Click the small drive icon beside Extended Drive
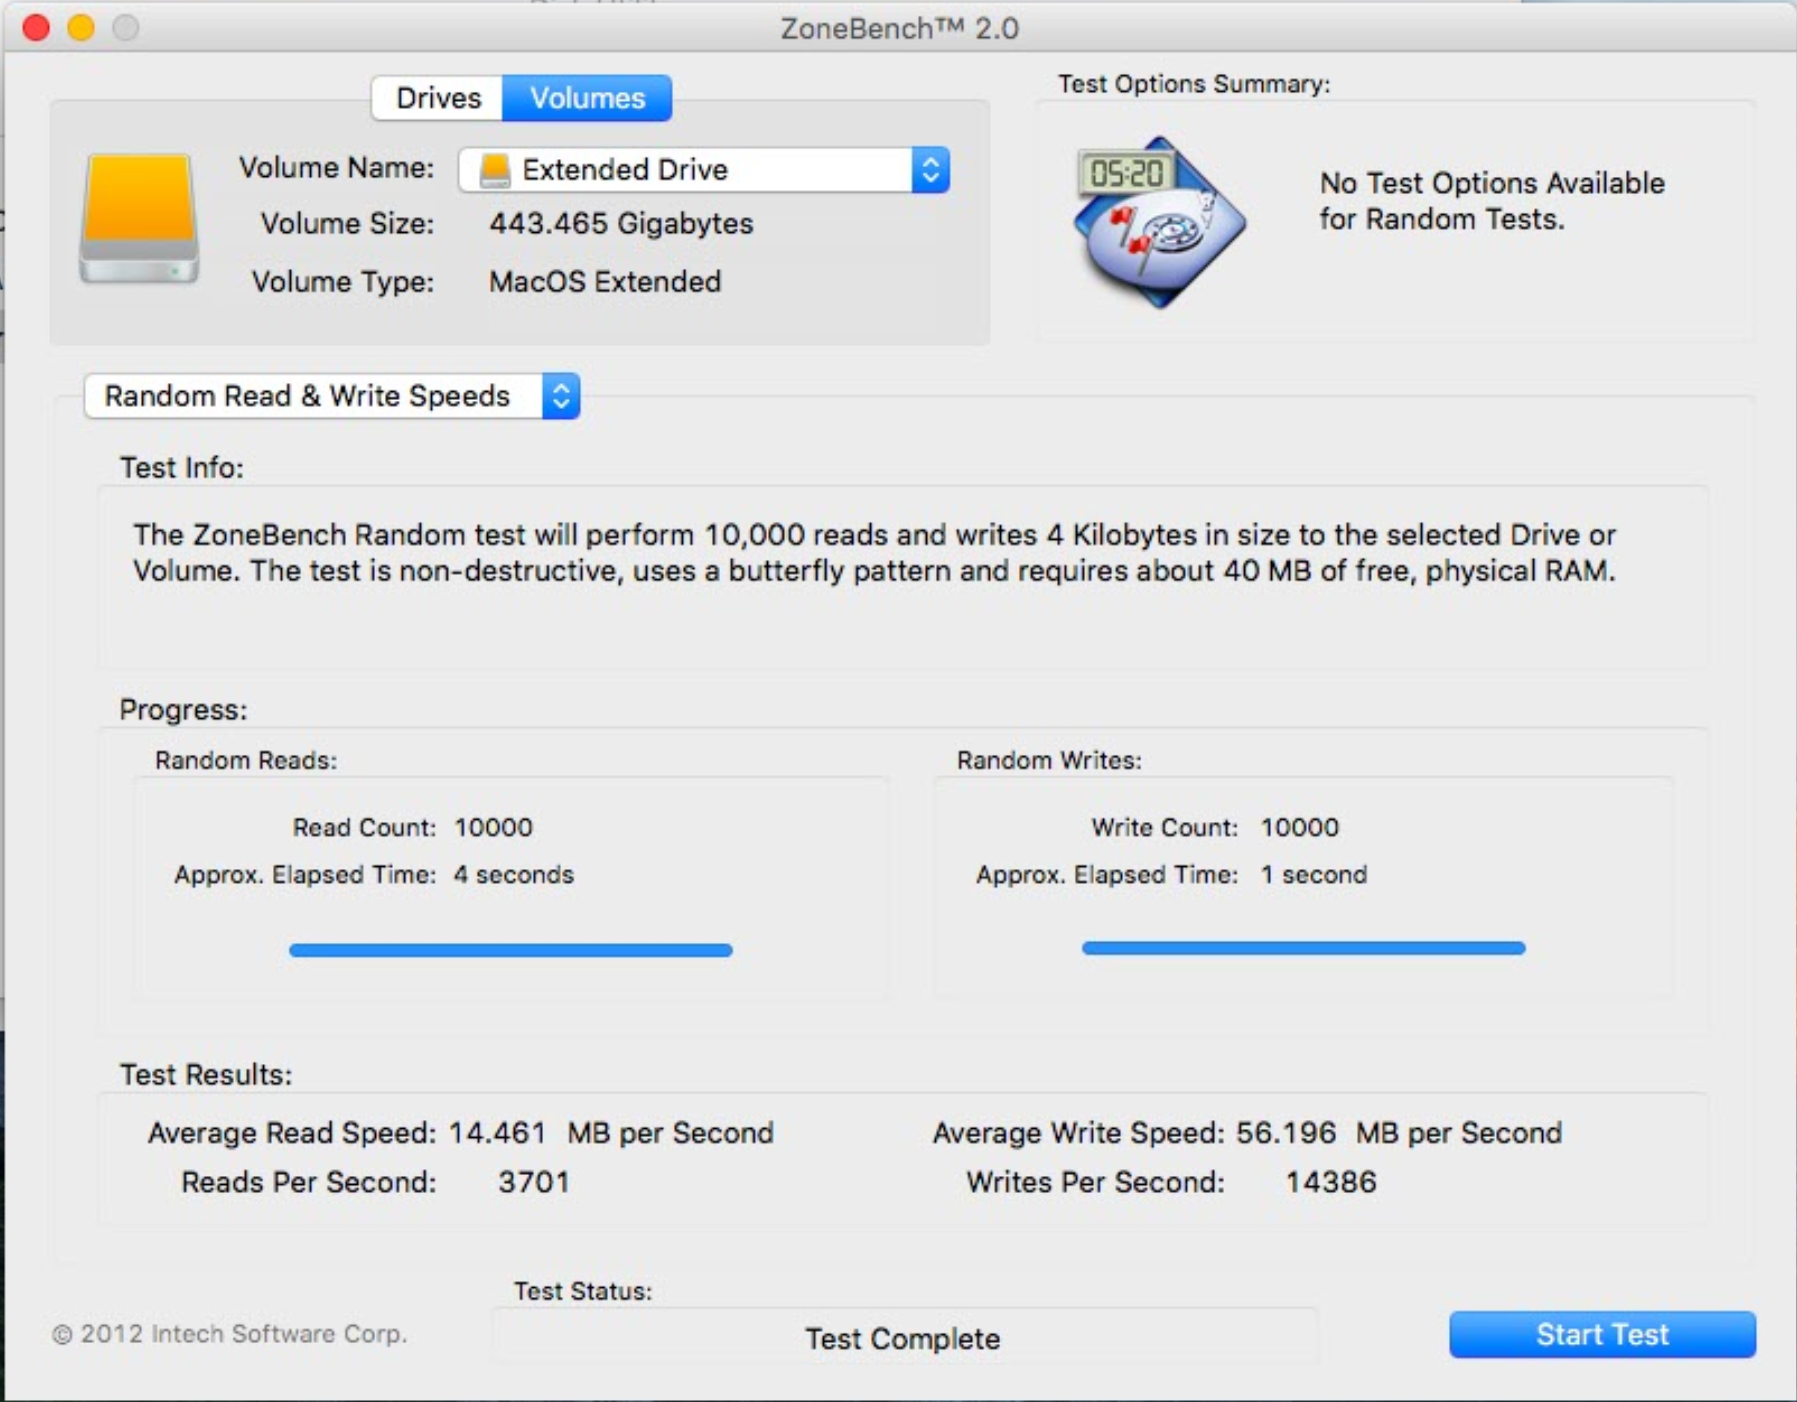 click(495, 170)
